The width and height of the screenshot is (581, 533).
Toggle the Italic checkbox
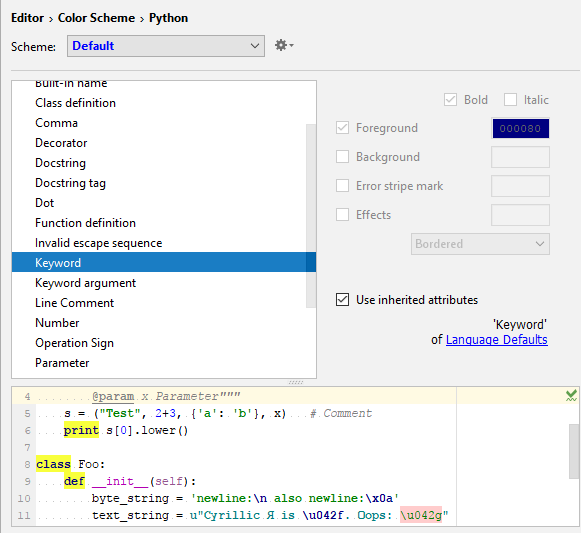pyautogui.click(x=510, y=100)
